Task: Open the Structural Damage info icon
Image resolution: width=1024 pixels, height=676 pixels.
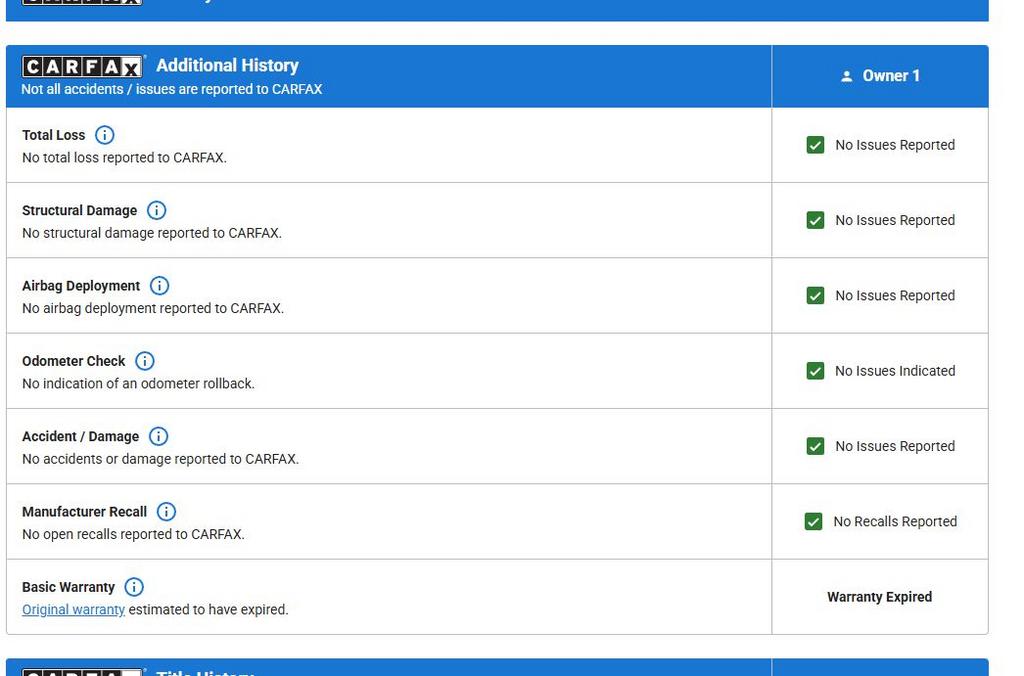Action: coord(156,210)
